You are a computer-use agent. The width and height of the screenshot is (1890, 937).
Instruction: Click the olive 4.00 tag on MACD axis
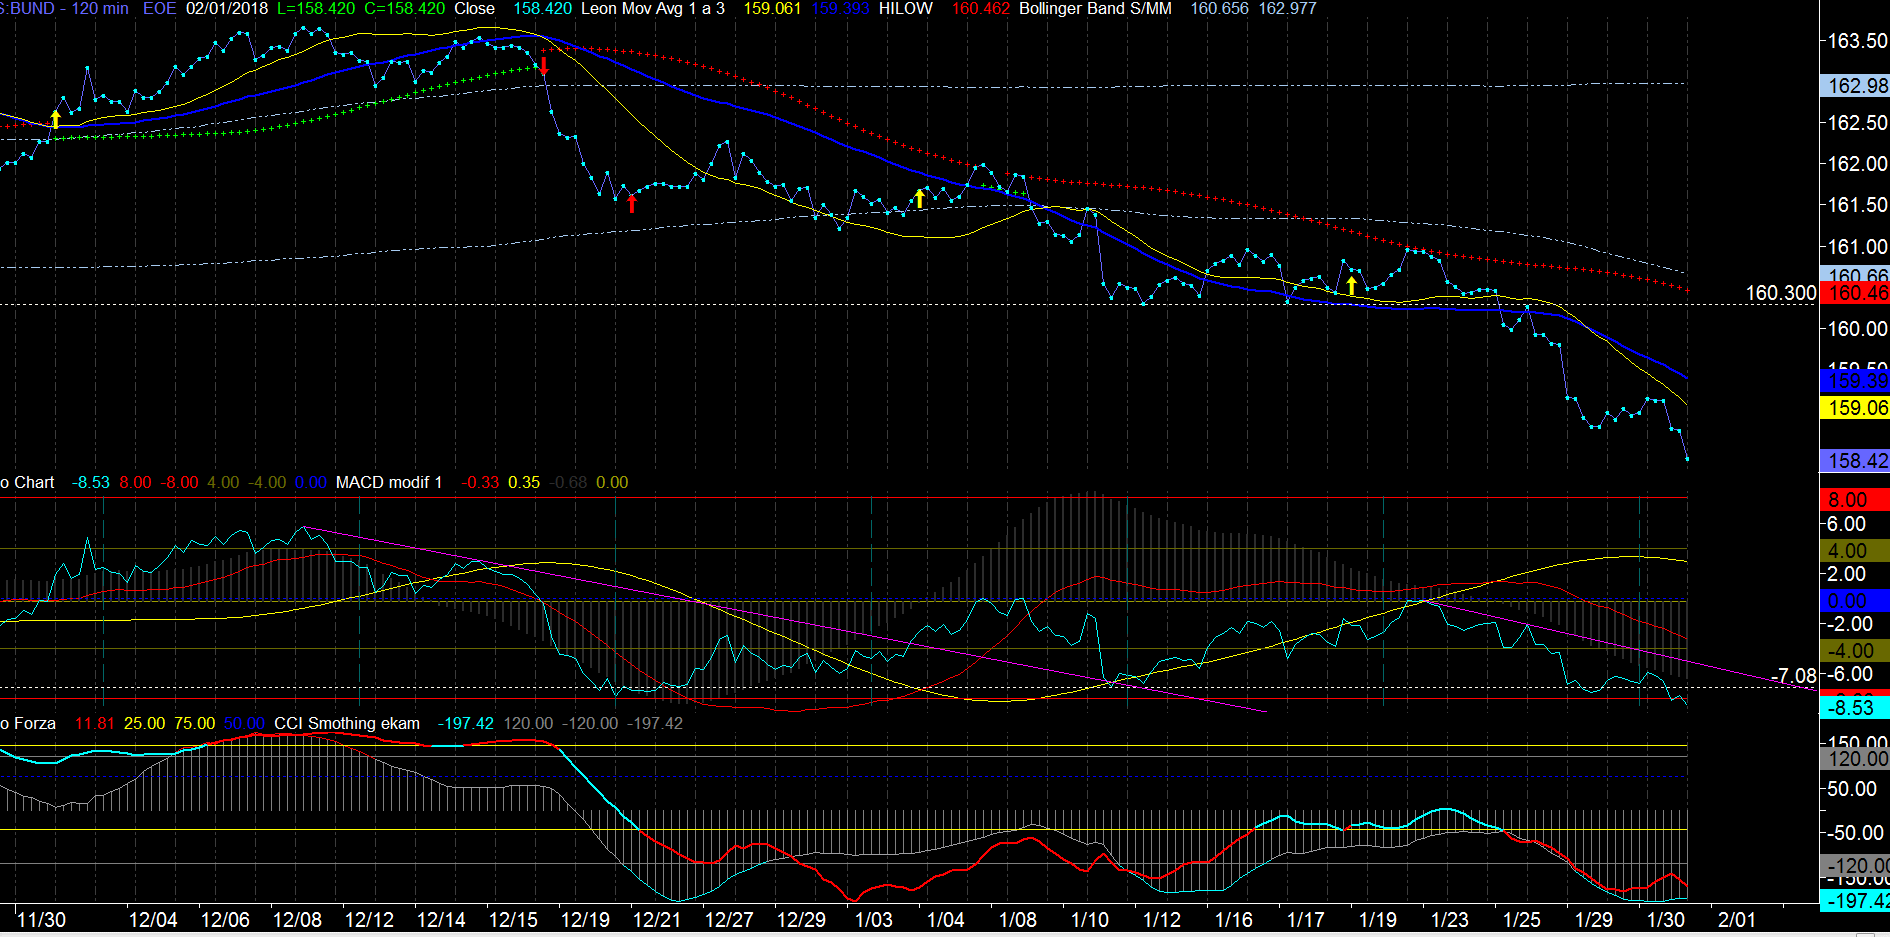1855,550
